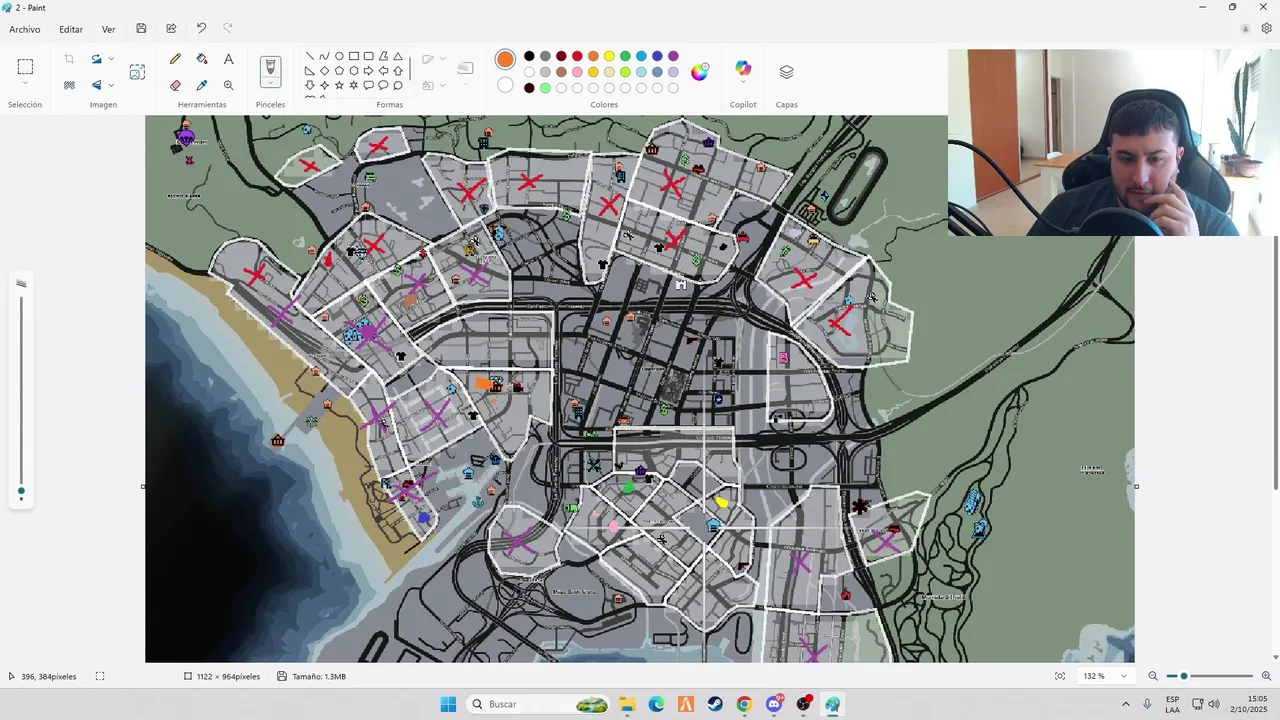Pick the yellow color swatch
The image size is (1280, 720).
point(609,56)
